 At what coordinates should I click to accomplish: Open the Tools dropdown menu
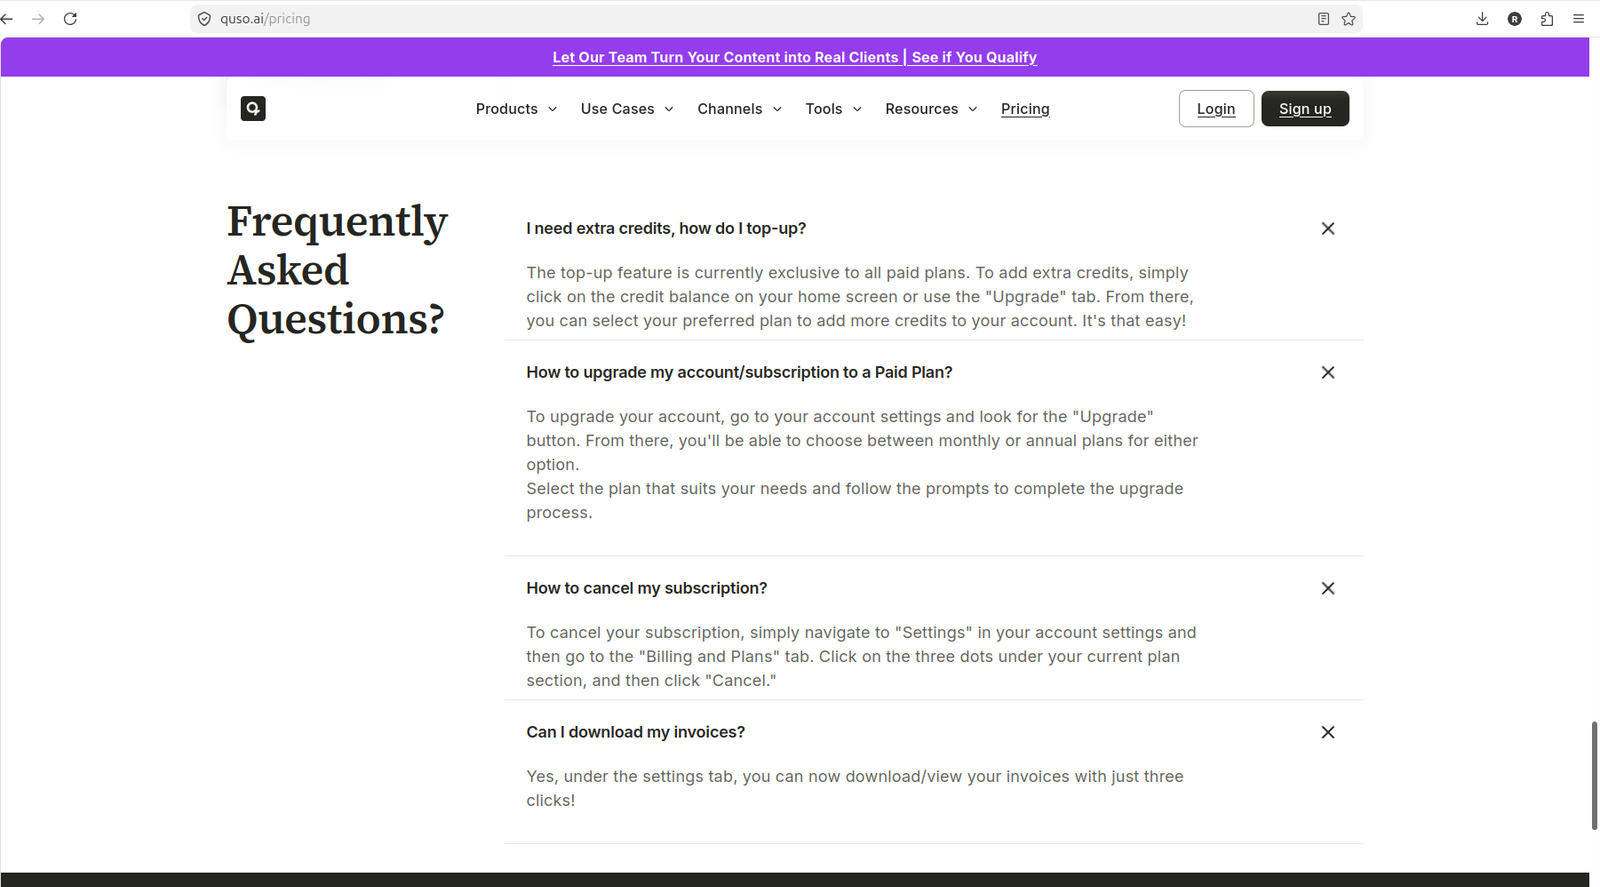834,109
